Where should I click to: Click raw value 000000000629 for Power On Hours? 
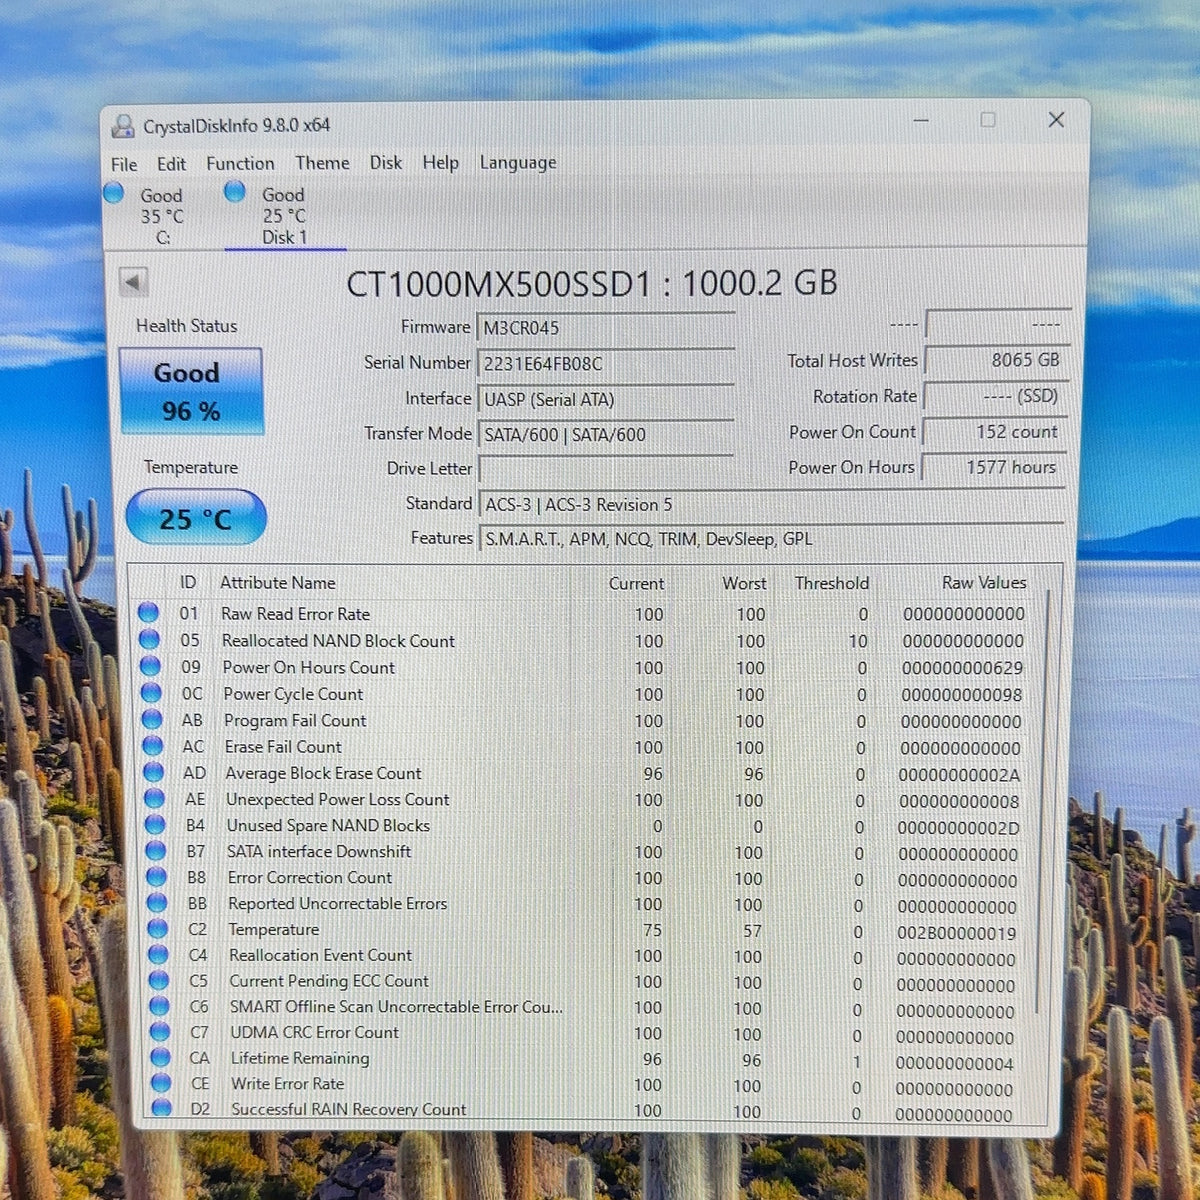pyautogui.click(x=962, y=668)
